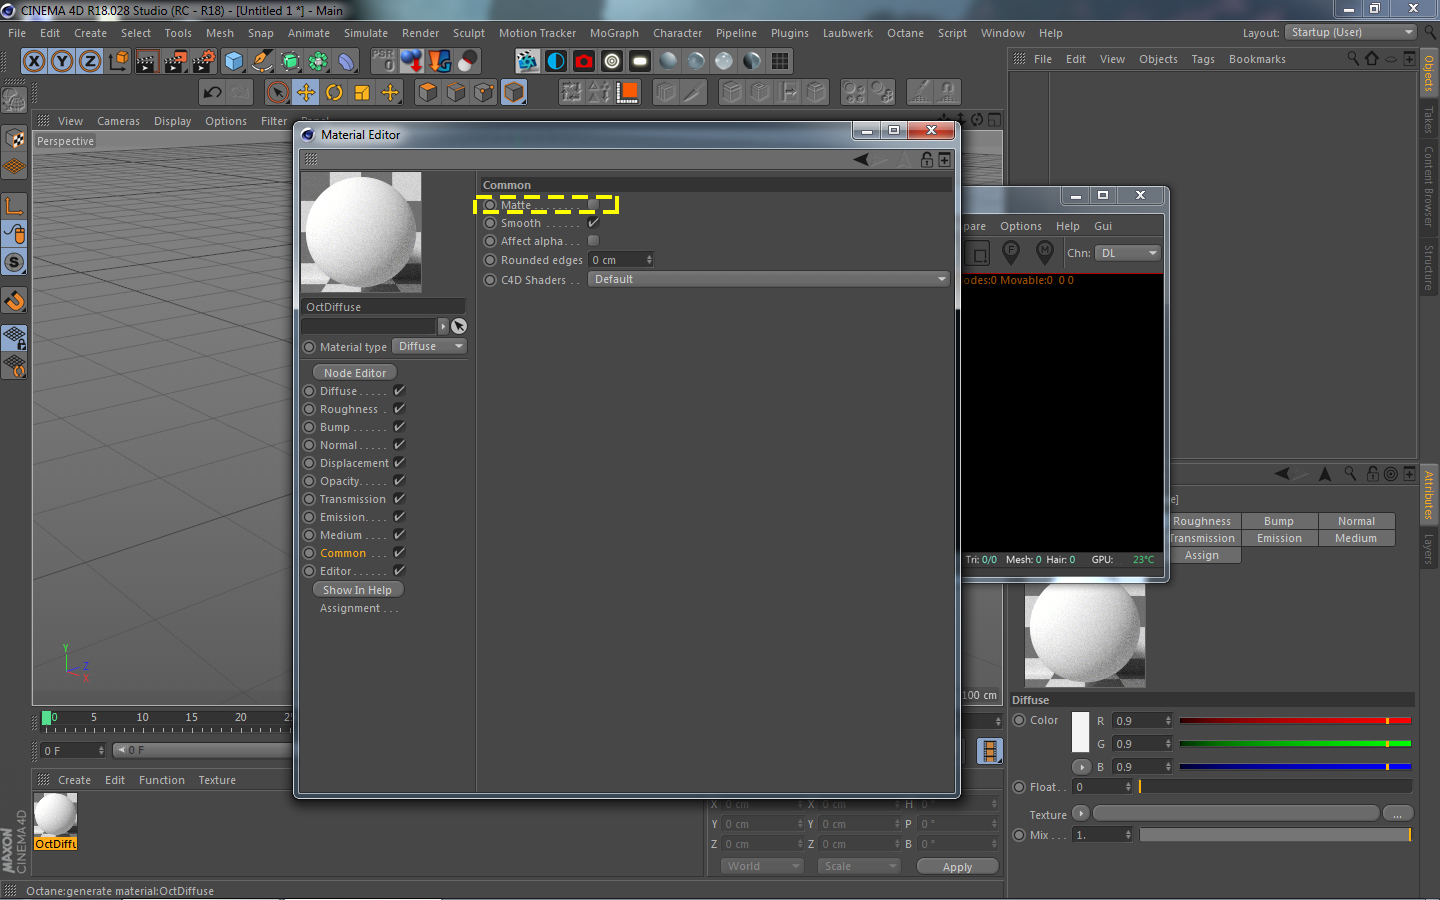Image resolution: width=1440 pixels, height=900 pixels.
Task: Switch to the Emission attribute tab
Action: point(1279,538)
